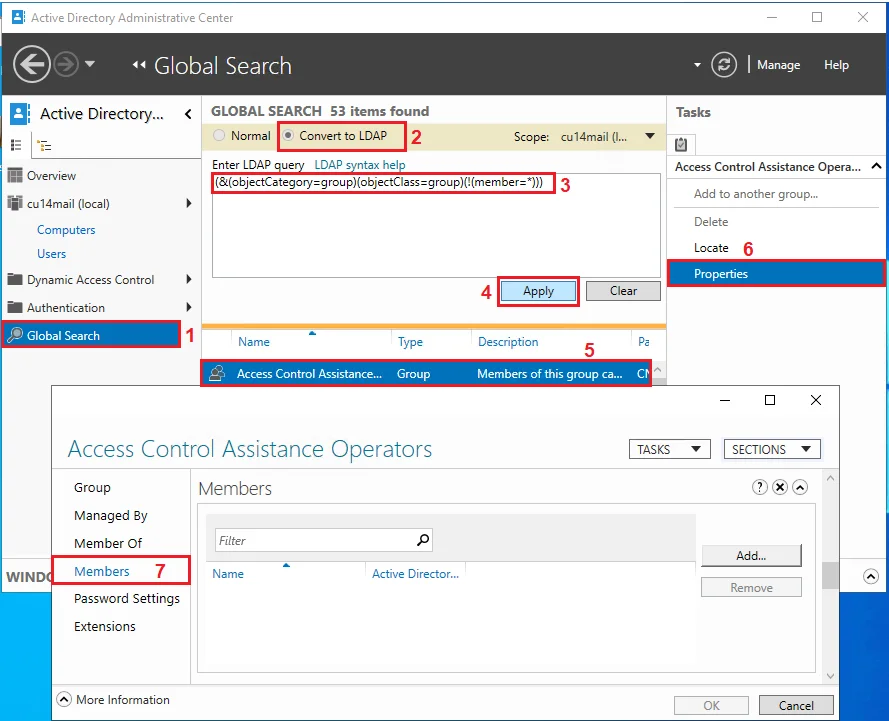Select the Convert to LDAP radio button

point(288,136)
